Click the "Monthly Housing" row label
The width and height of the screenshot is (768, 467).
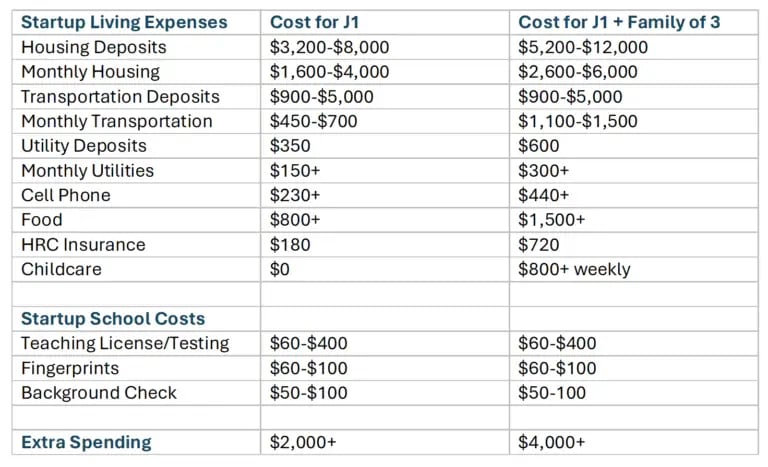(x=90, y=72)
